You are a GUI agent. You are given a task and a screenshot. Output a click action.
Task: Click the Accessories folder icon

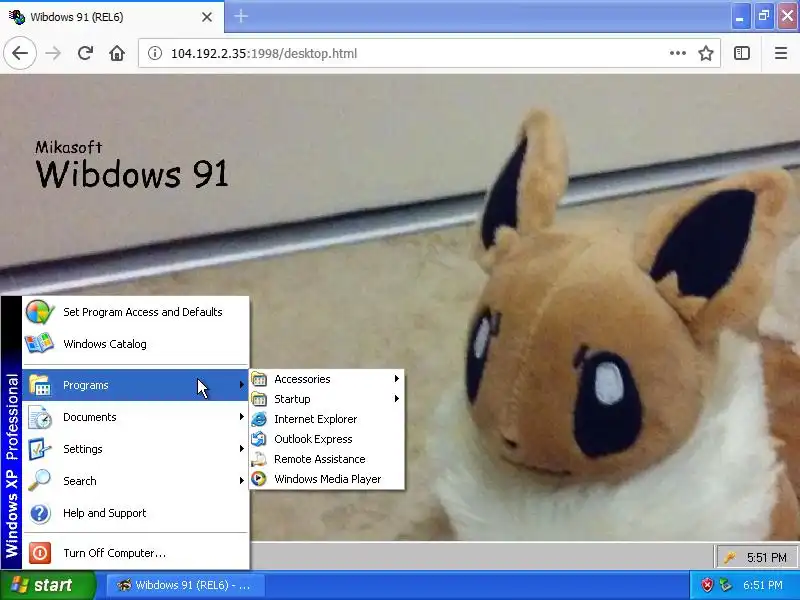coord(259,379)
